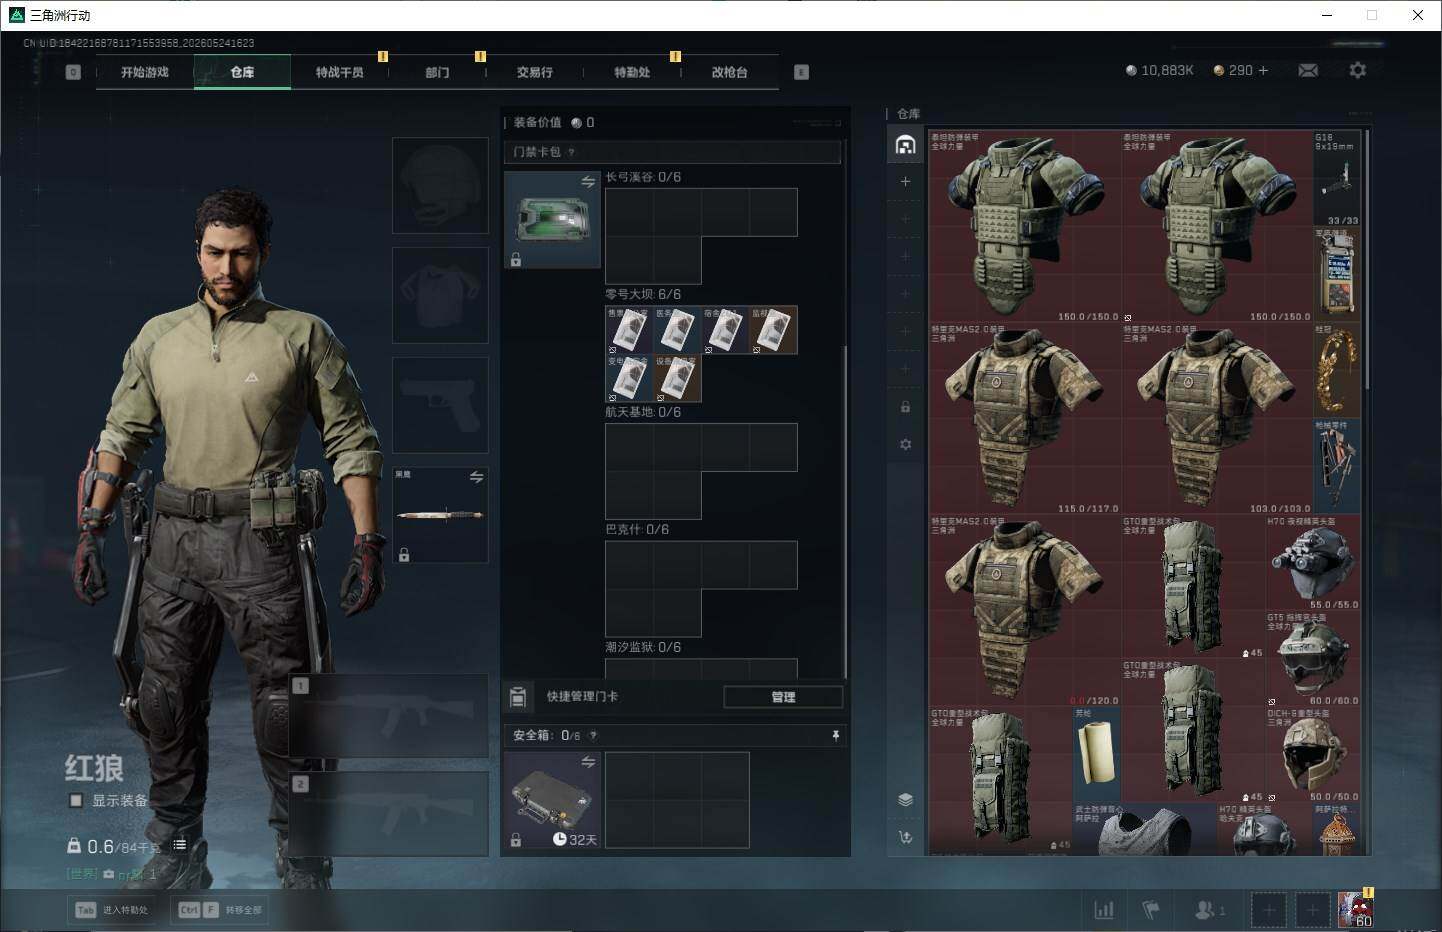Click the help question mark beside 门禁卡包
The height and width of the screenshot is (932, 1442).
click(x=571, y=152)
